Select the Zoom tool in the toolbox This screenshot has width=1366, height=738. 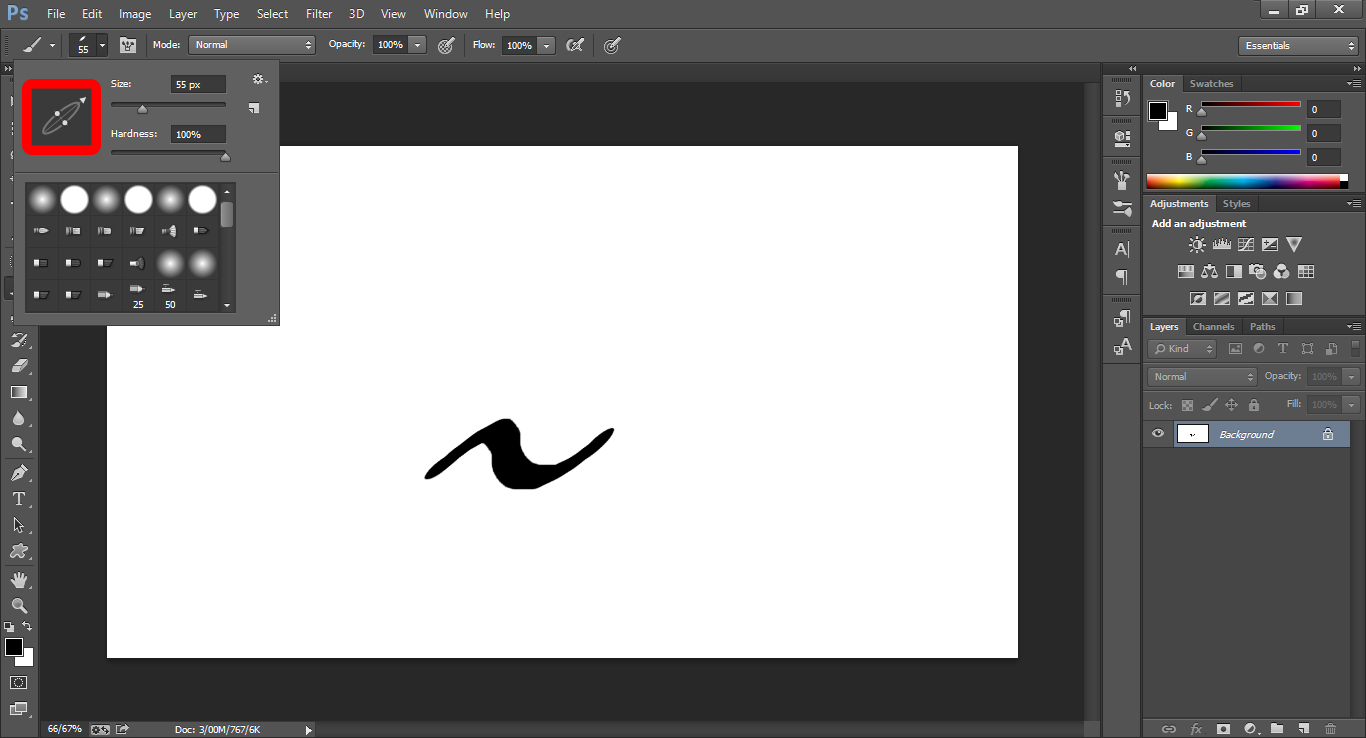tap(19, 606)
